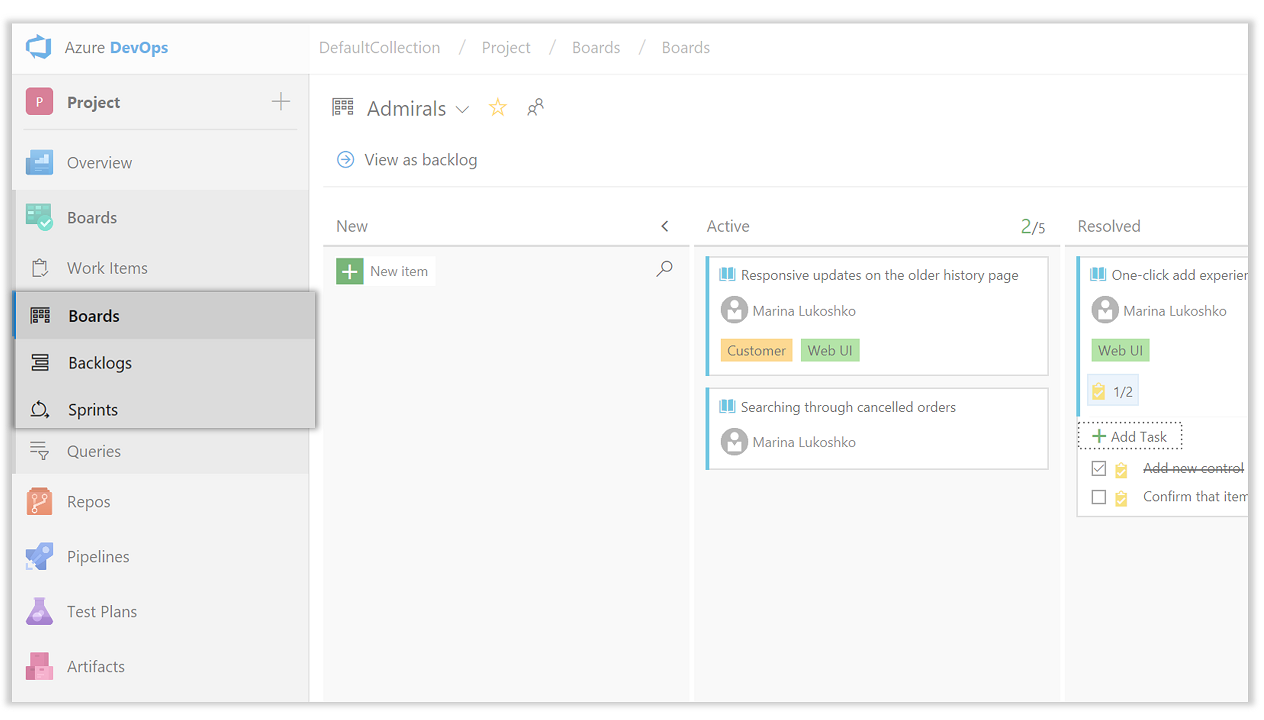Click the search icon in New column
Image resolution: width=1264 pixels, height=720 pixels.
coord(664,269)
